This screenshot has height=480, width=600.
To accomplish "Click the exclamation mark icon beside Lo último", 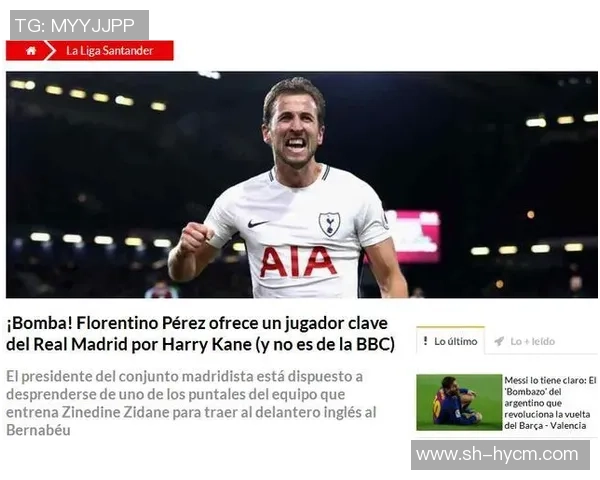I will pyautogui.click(x=426, y=340).
